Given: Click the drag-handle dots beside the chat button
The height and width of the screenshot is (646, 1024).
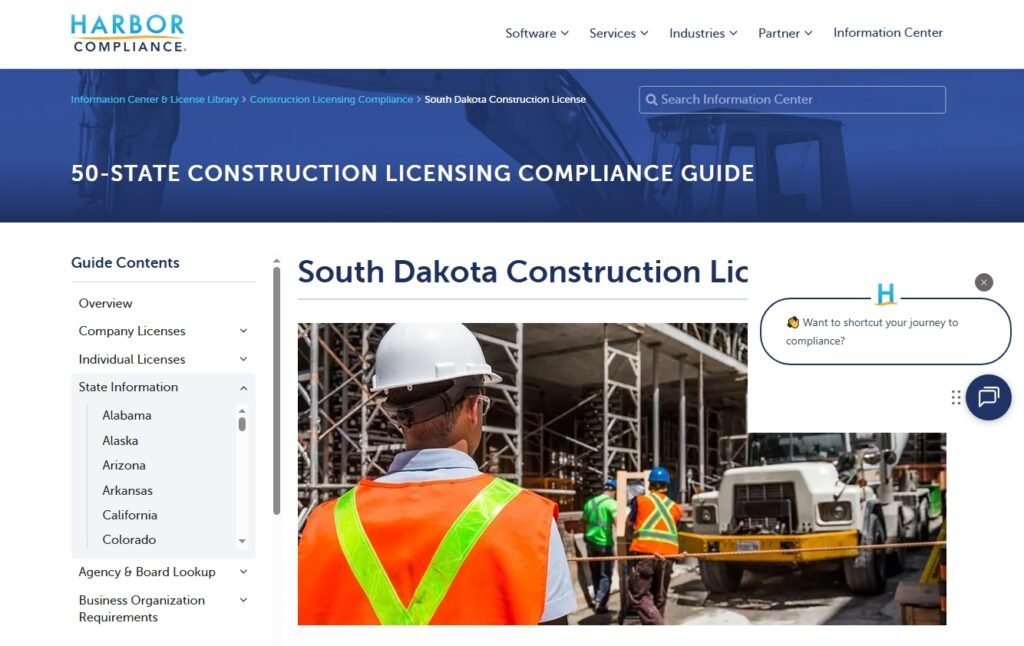Looking at the screenshot, I should click(x=955, y=397).
